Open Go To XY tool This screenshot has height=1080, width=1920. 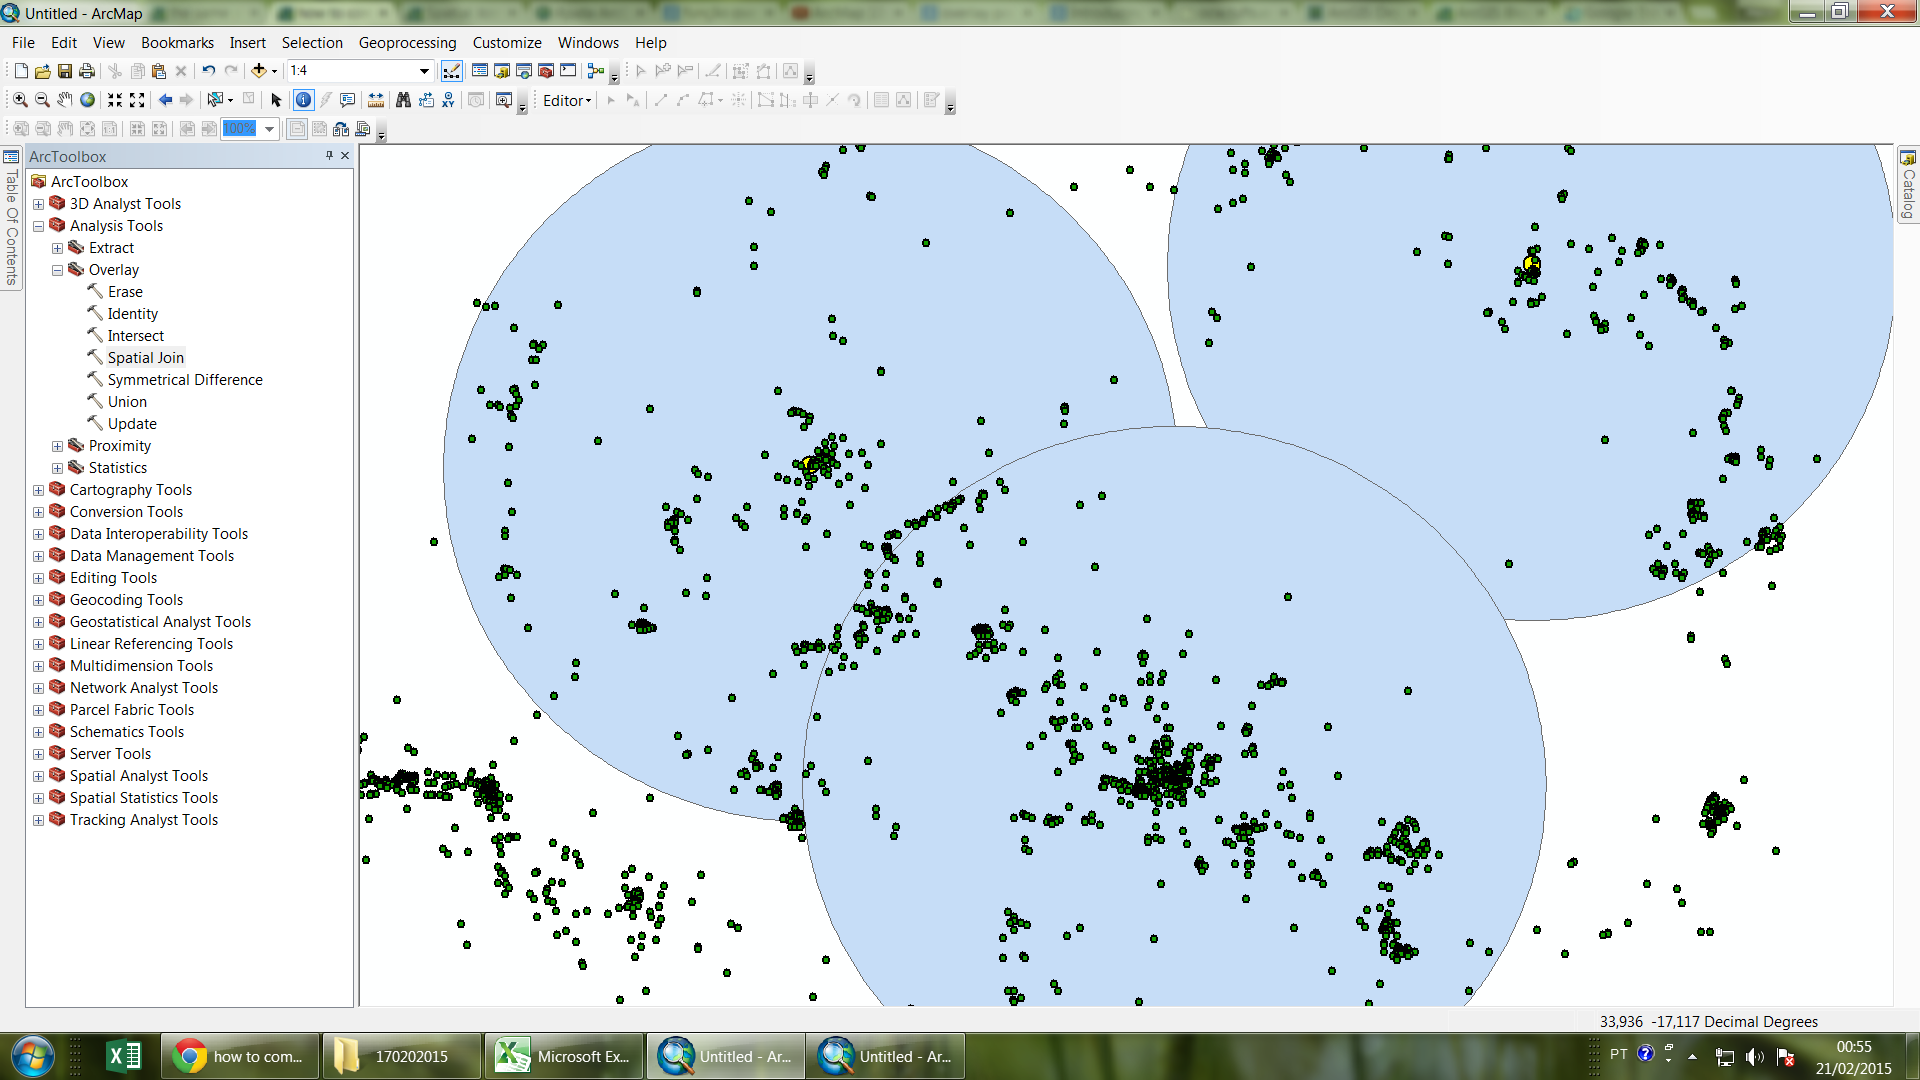[x=448, y=100]
